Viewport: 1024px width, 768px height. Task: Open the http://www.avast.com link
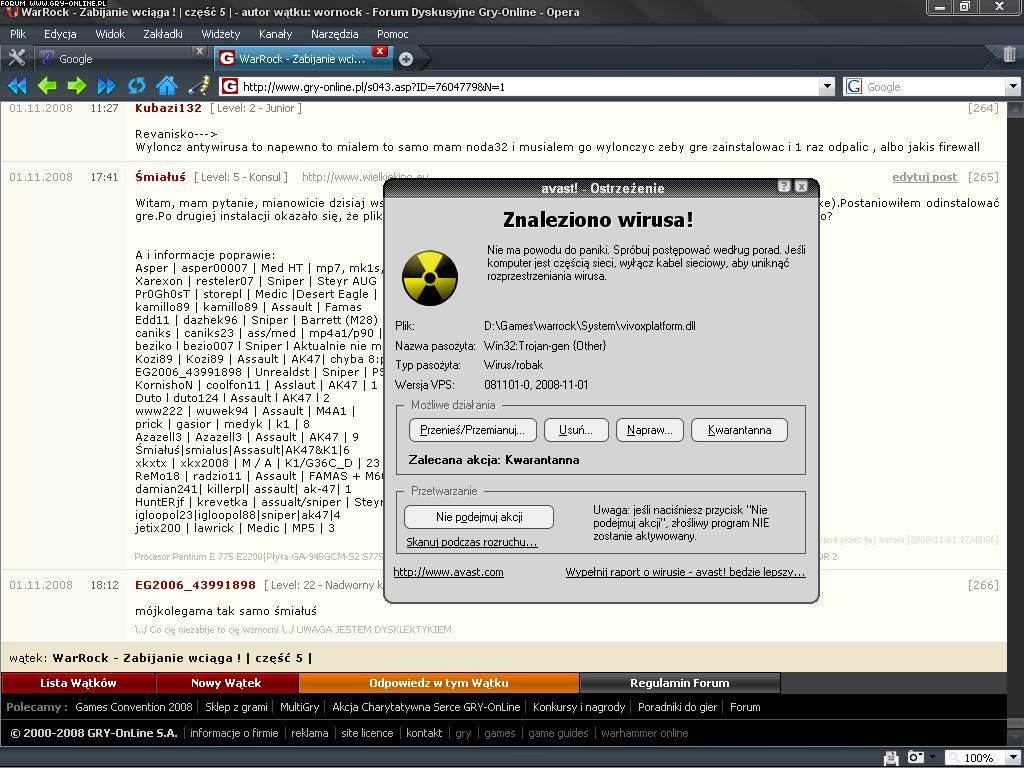448,572
